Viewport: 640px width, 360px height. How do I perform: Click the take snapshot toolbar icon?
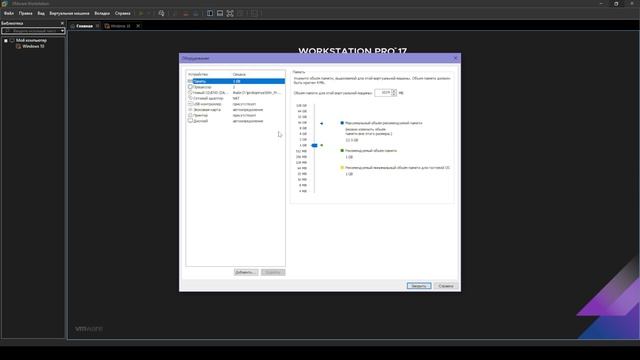coord(175,13)
